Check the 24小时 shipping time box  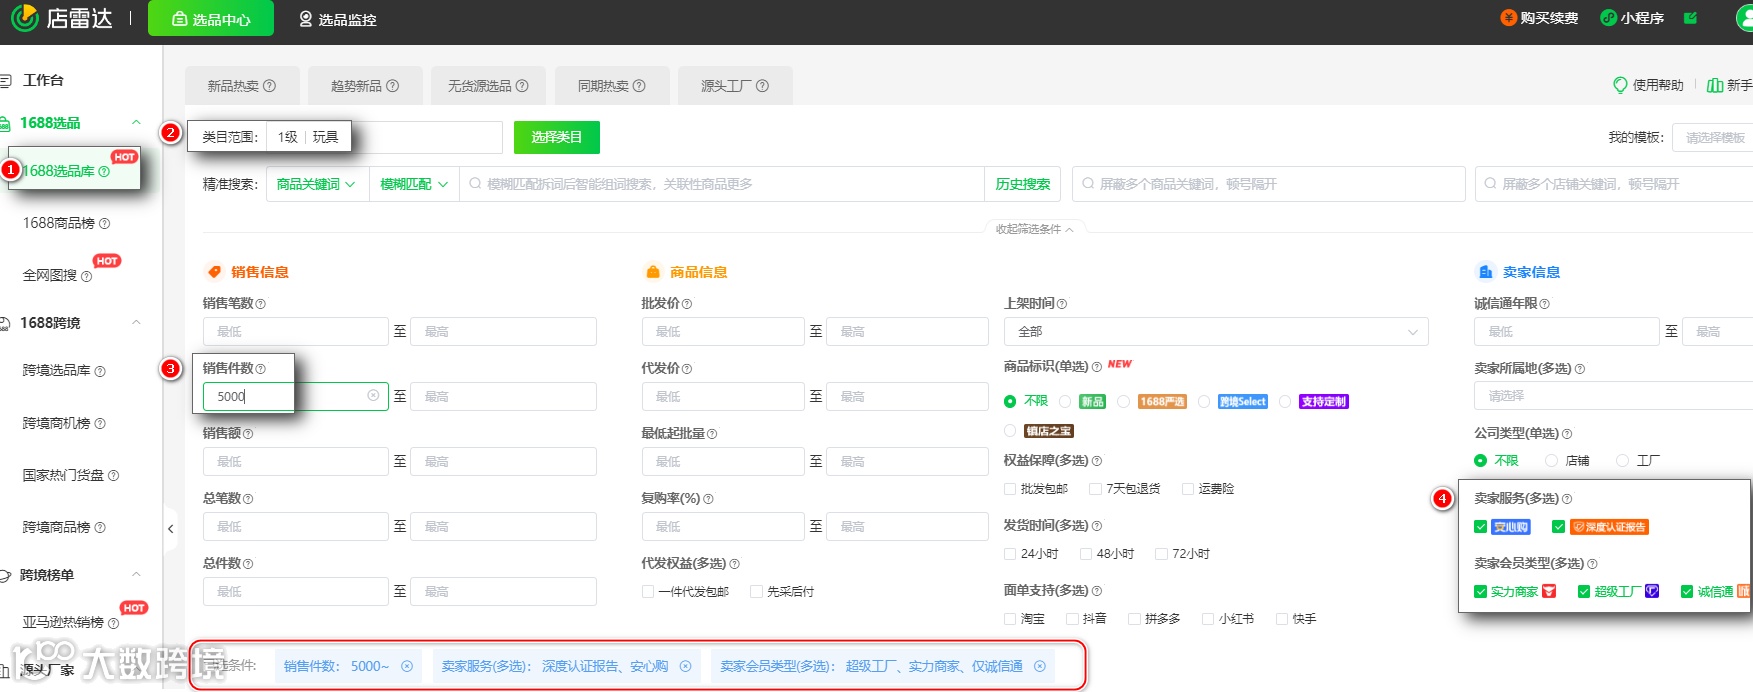pos(1010,554)
